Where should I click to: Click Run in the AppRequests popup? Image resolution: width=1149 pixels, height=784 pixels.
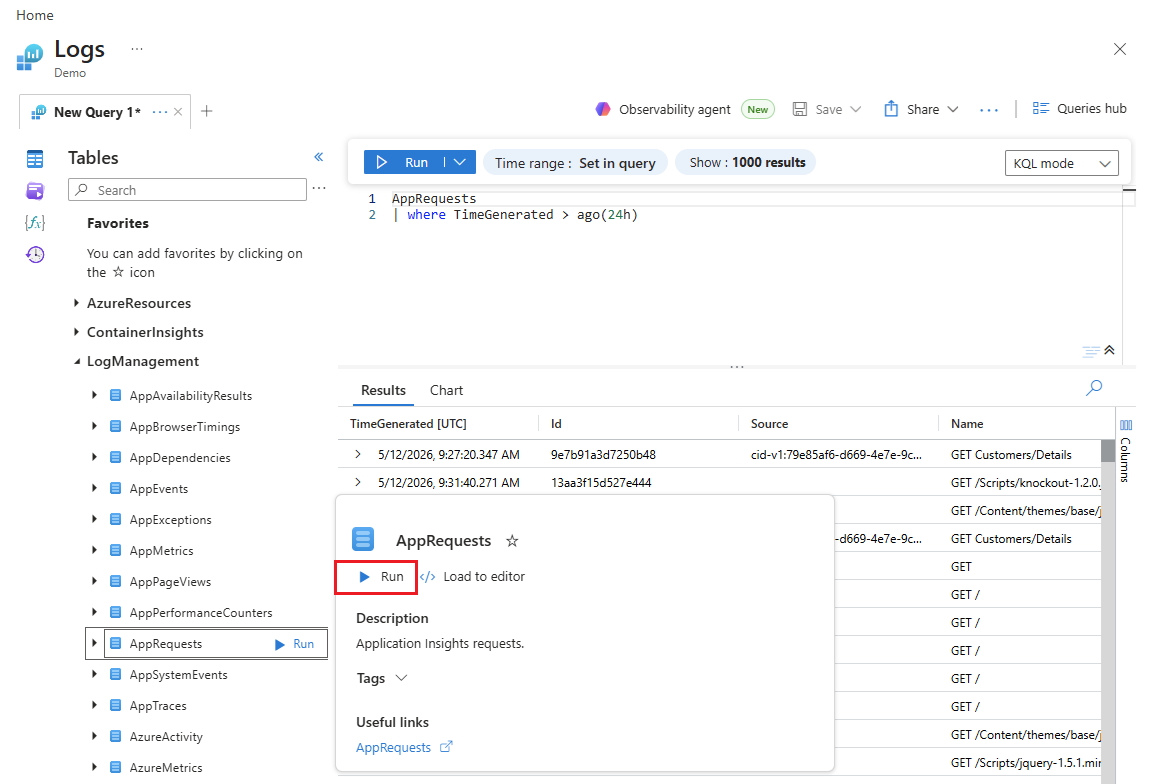tap(382, 577)
